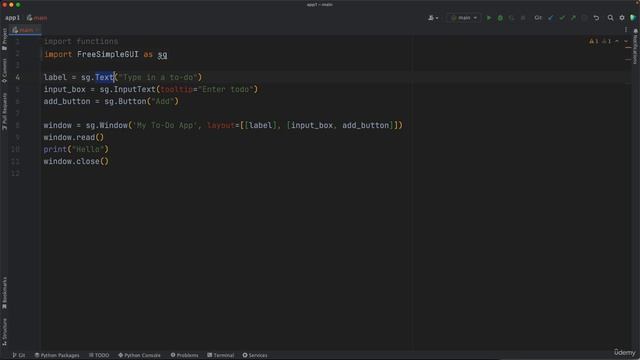
Task: Click Git Commit green checkmark
Action: pos(562,18)
